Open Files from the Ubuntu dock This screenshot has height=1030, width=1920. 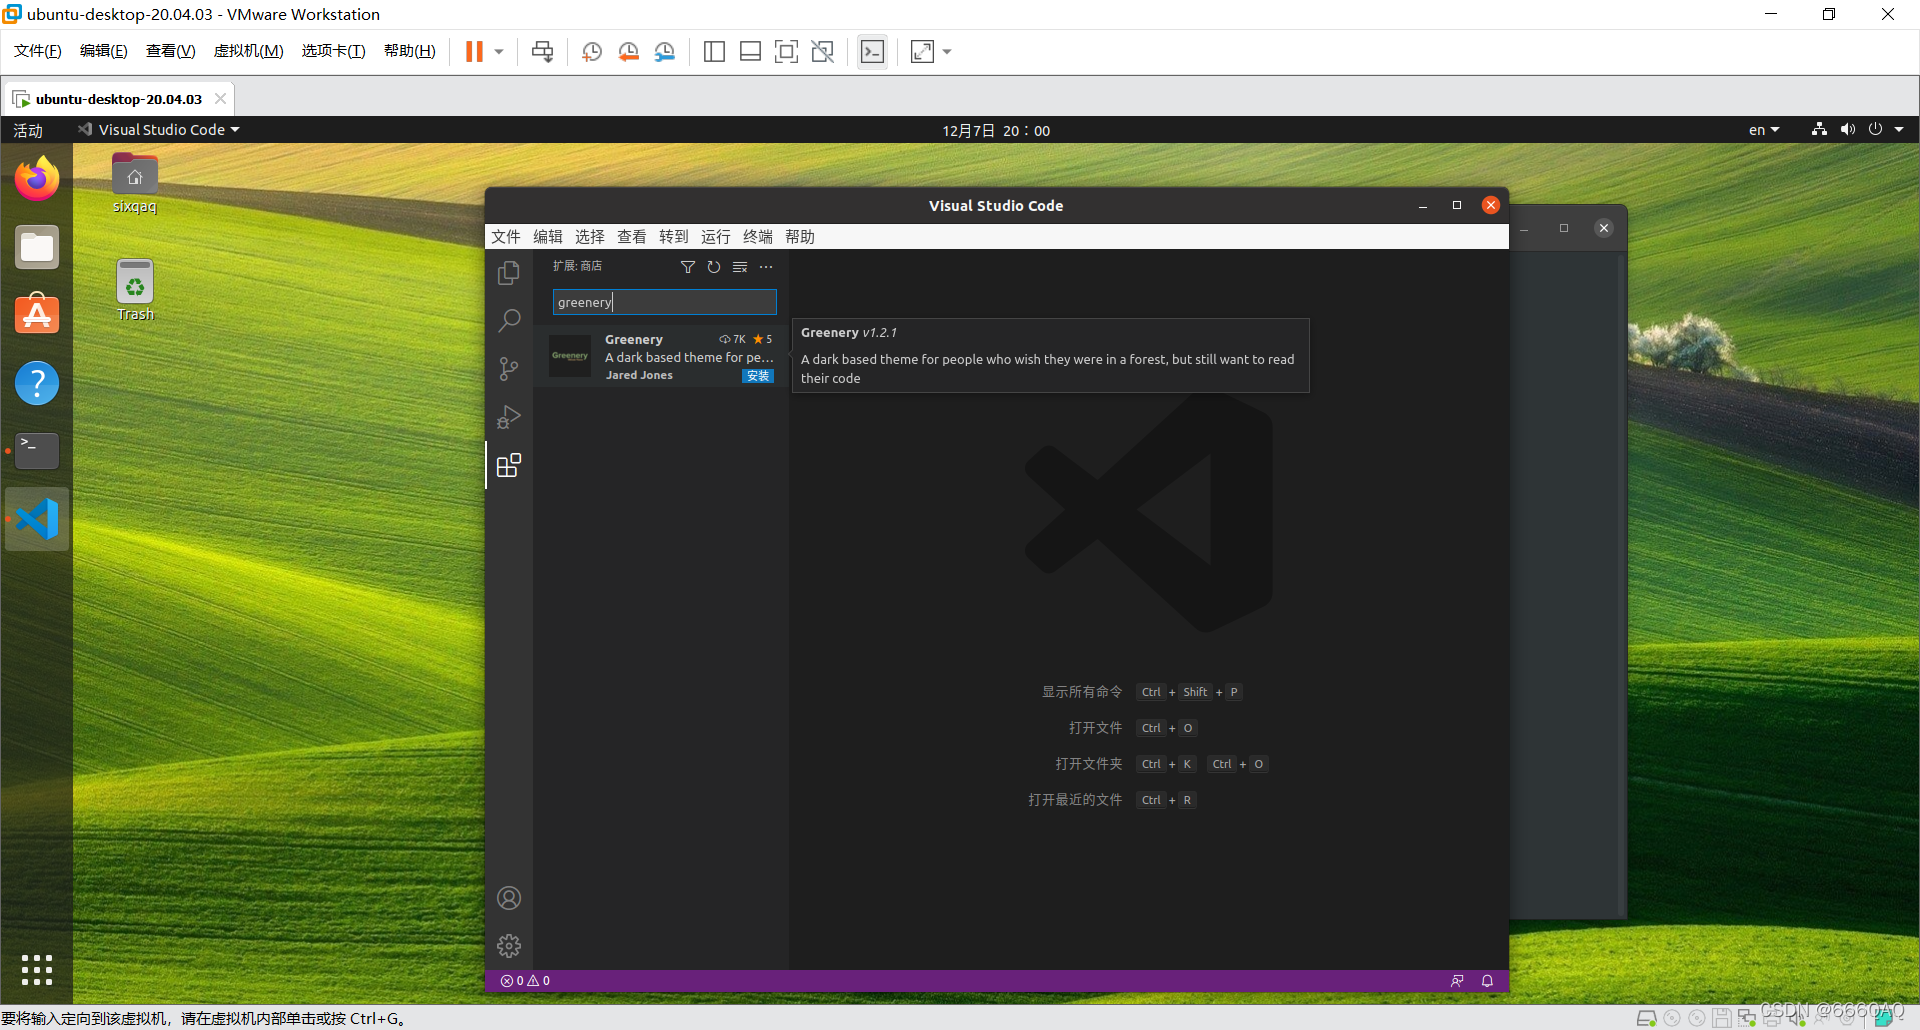(37, 247)
